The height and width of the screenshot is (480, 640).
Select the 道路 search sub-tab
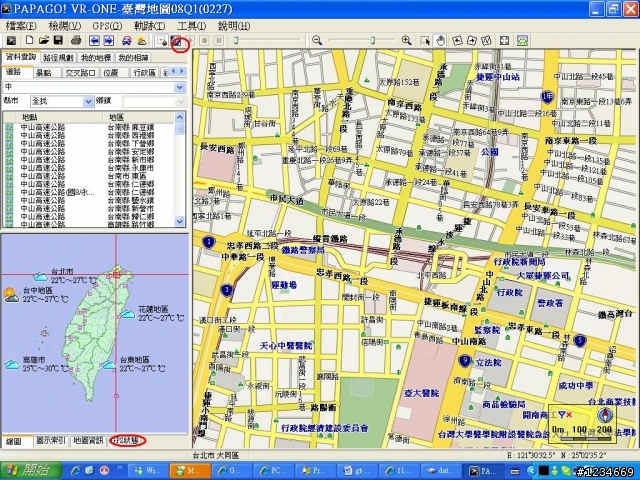(x=17, y=71)
